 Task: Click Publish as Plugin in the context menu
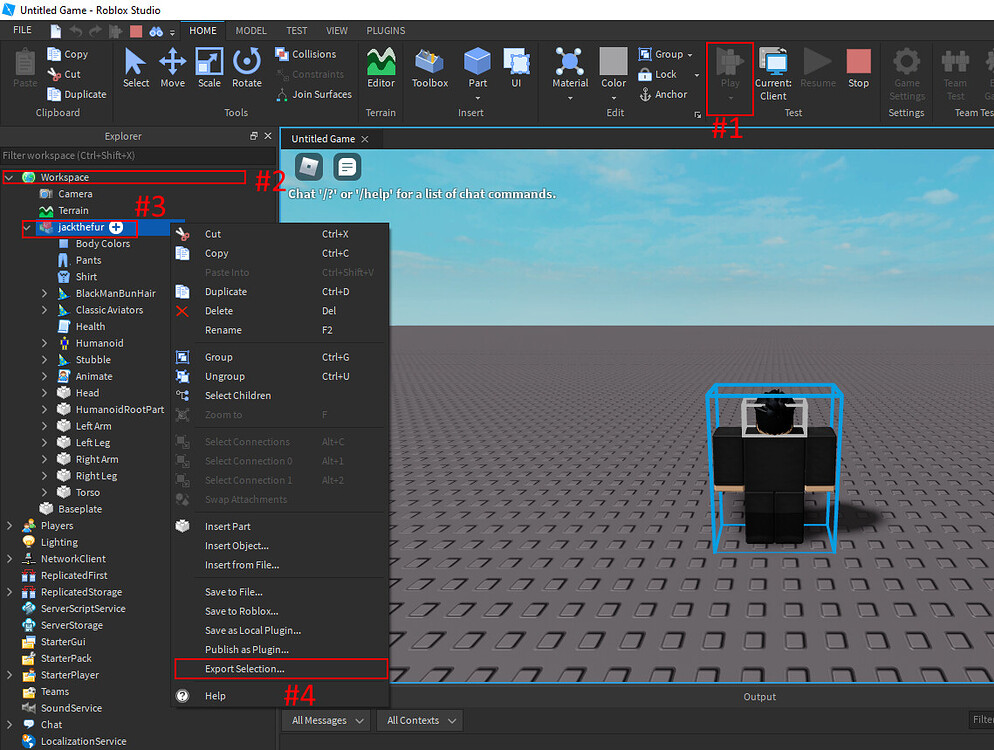(x=244, y=648)
